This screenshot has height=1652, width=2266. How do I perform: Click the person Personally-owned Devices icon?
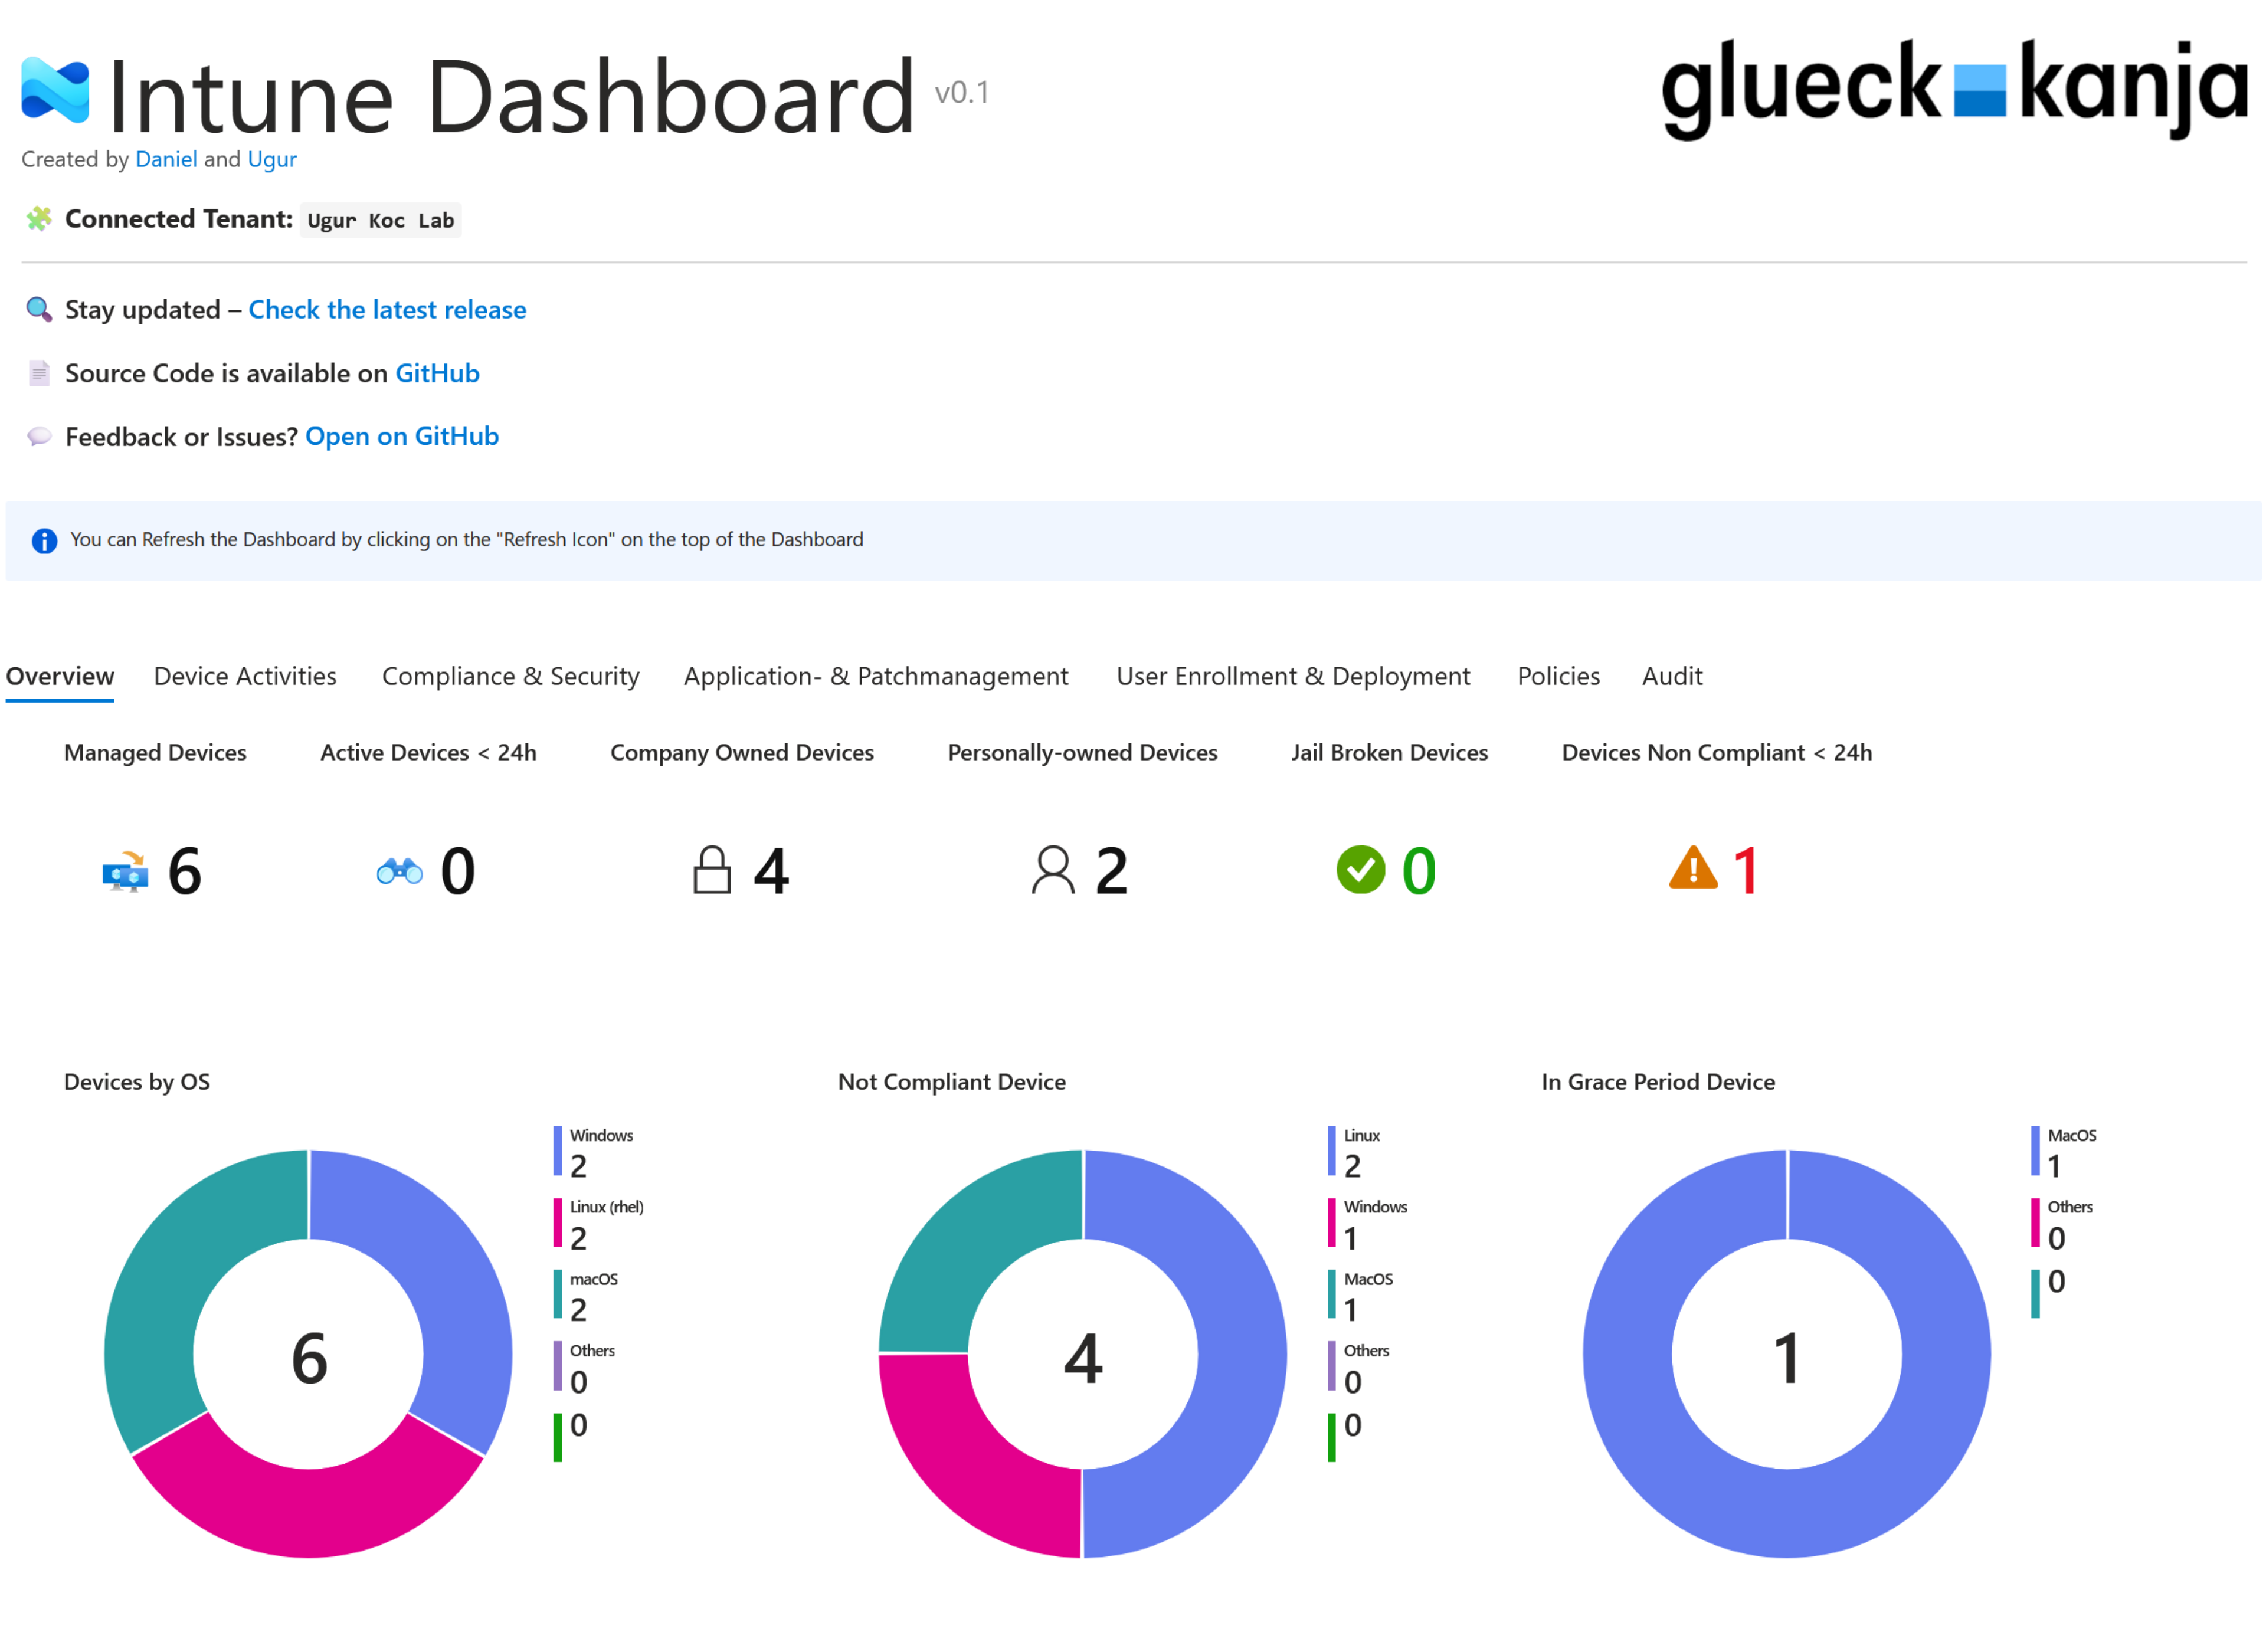click(x=1052, y=869)
